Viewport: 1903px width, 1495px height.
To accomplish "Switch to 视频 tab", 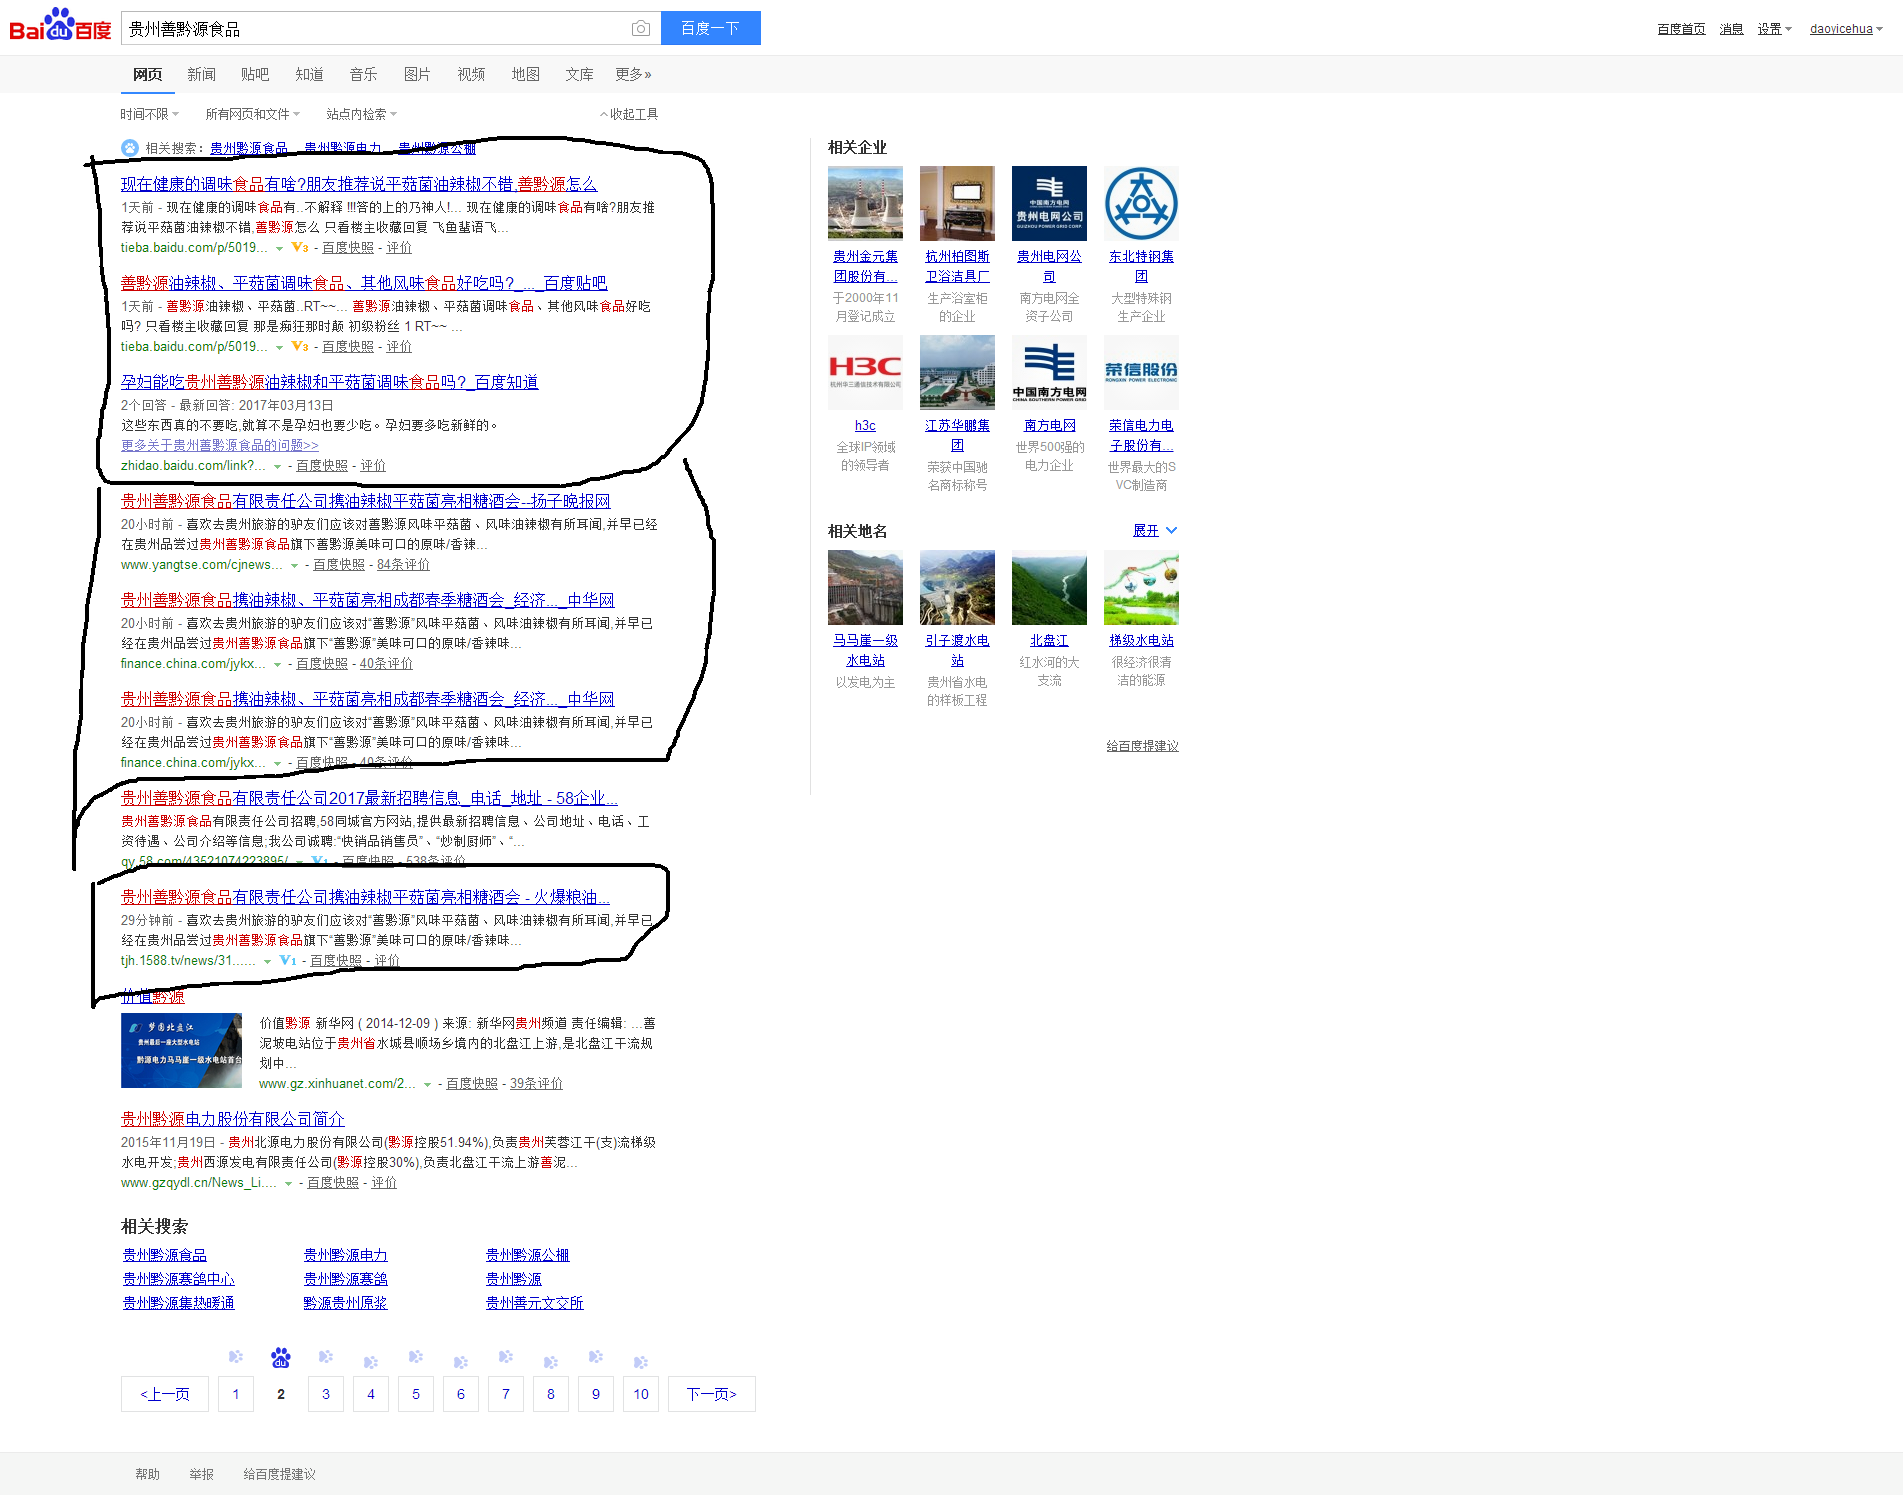I will click(471, 74).
